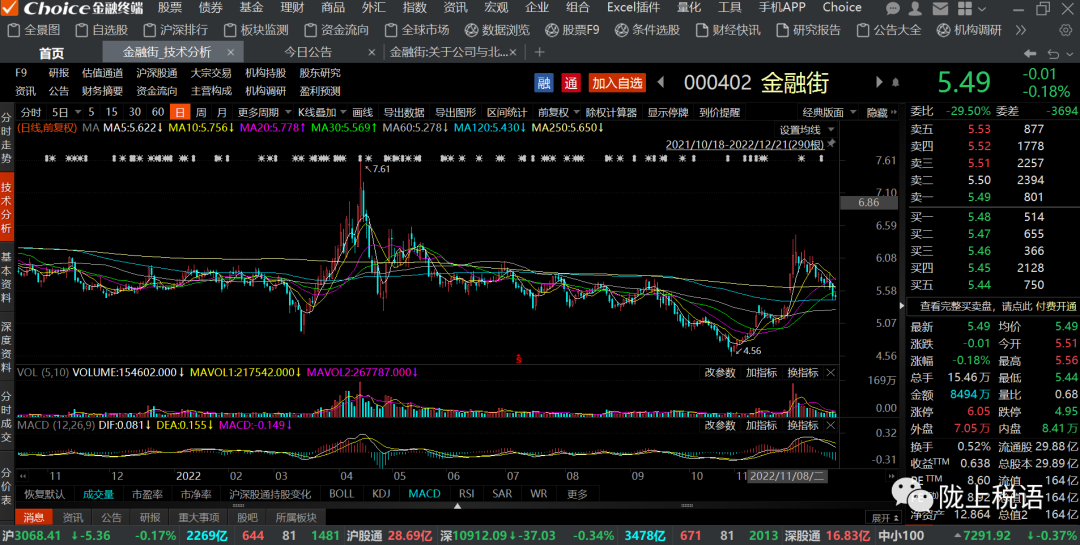The width and height of the screenshot is (1080, 545).
Task: Click the price alert bell icon
Action: click(x=895, y=83)
